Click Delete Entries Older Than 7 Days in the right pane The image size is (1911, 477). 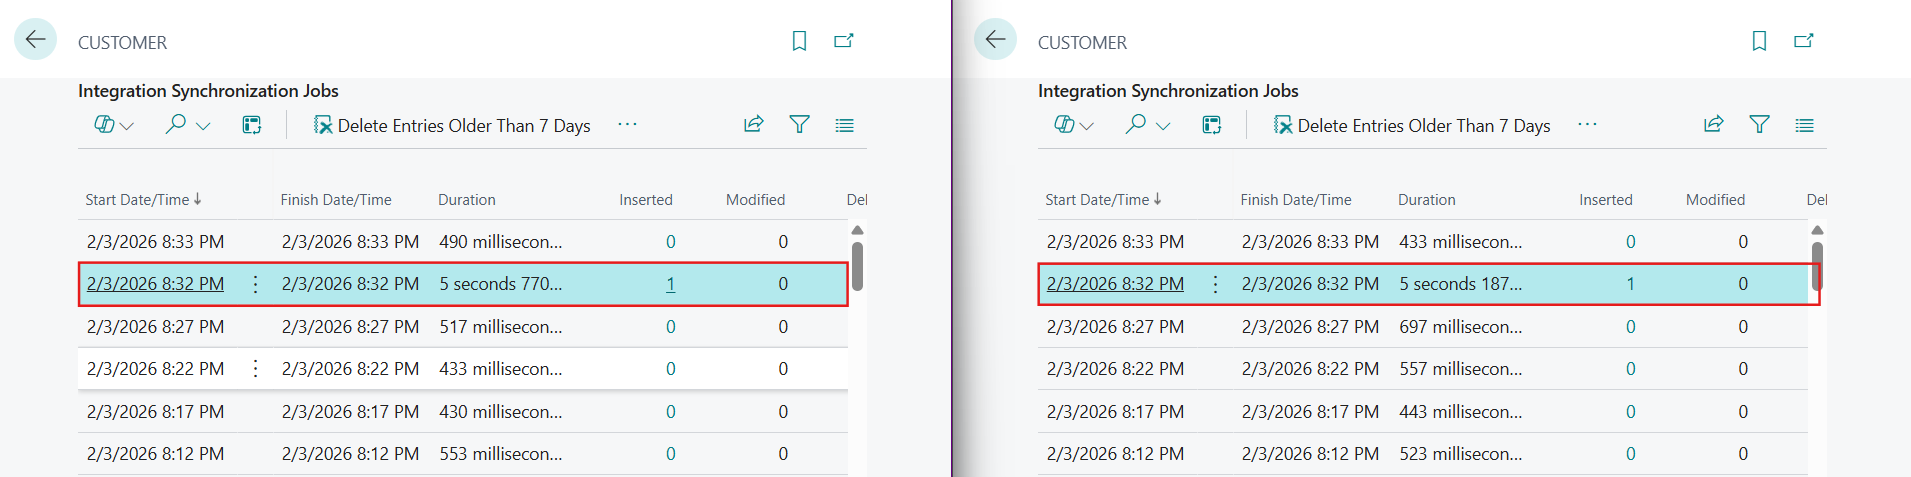(x=1412, y=126)
